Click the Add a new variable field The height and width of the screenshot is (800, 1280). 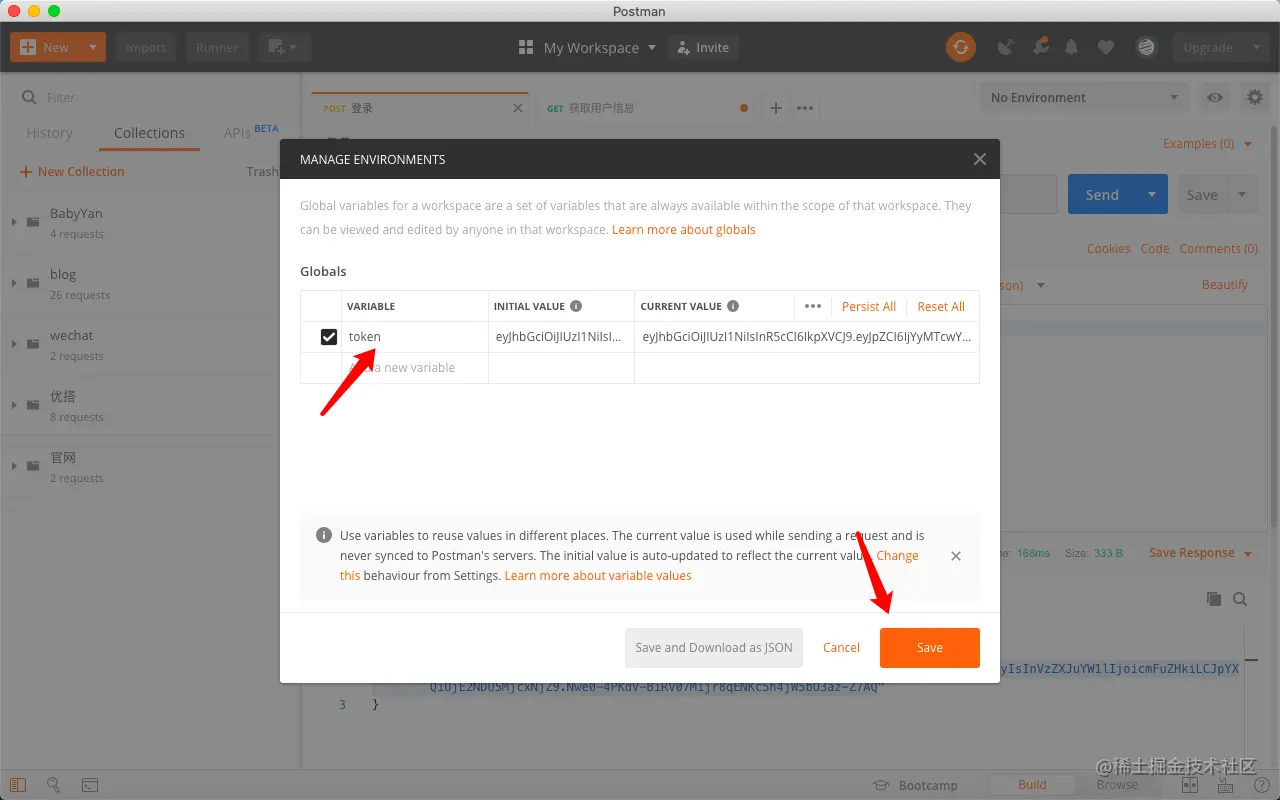pyautogui.click(x=414, y=368)
